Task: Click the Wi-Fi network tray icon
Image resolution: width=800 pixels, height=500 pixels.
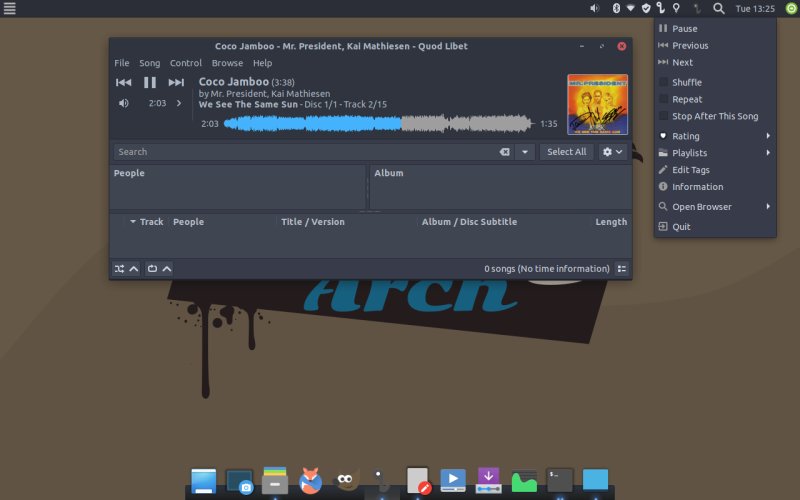Action: tap(631, 8)
